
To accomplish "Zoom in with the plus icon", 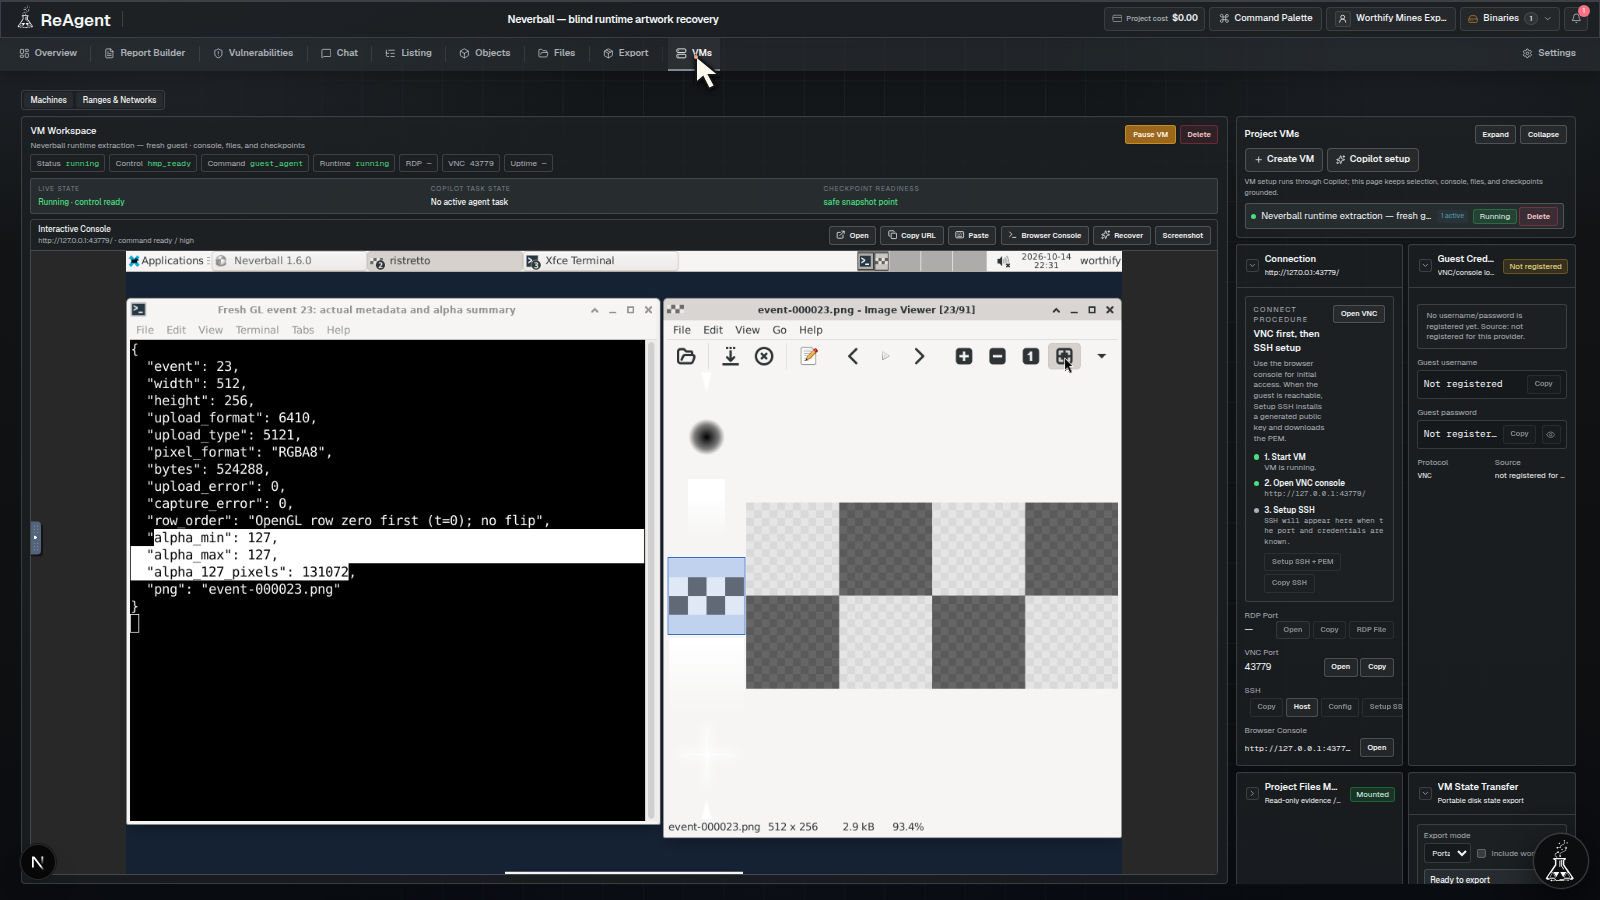I will pyautogui.click(x=964, y=356).
